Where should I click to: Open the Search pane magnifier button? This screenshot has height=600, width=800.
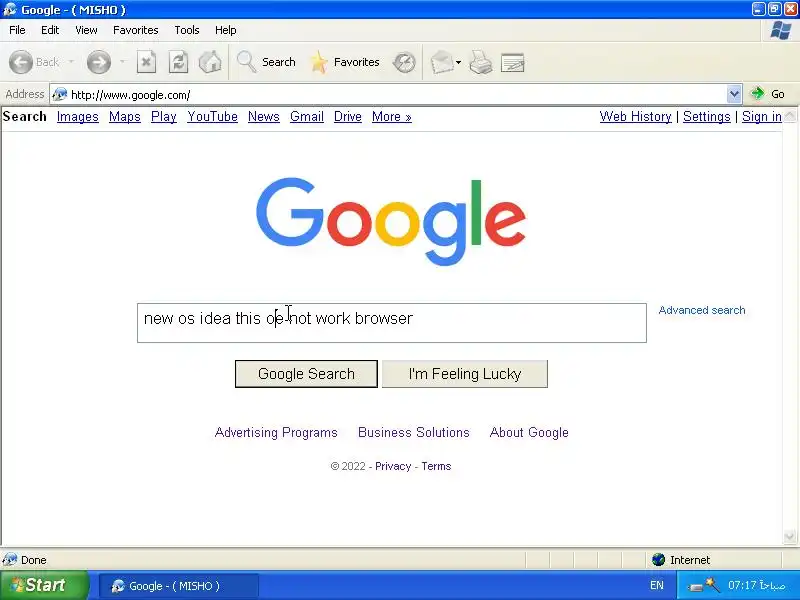266,62
